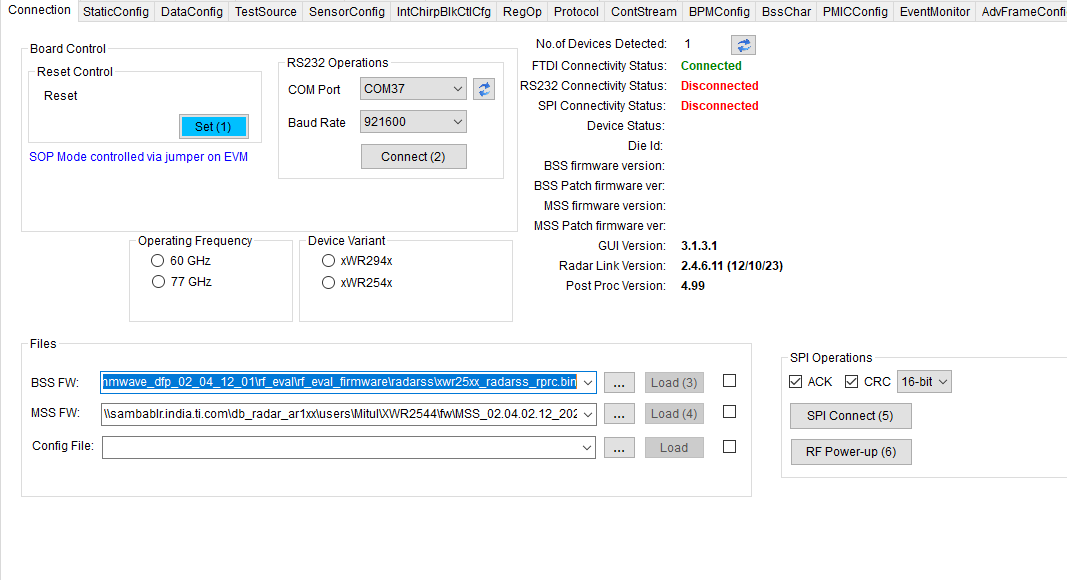Click the RF Power-up (6) button
Screen dimensions: 1067x580
[851, 452]
